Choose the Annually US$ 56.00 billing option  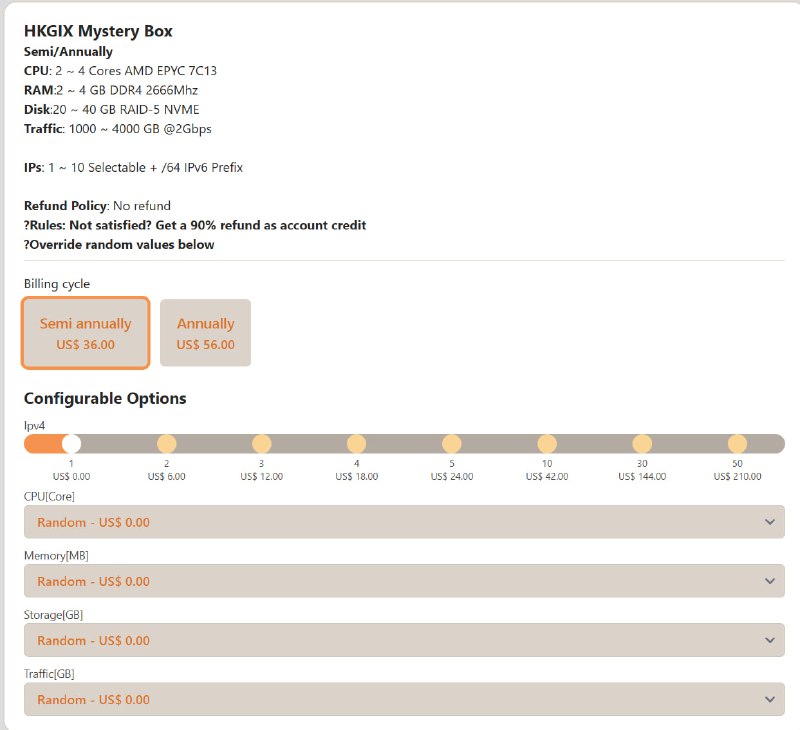tap(205, 333)
